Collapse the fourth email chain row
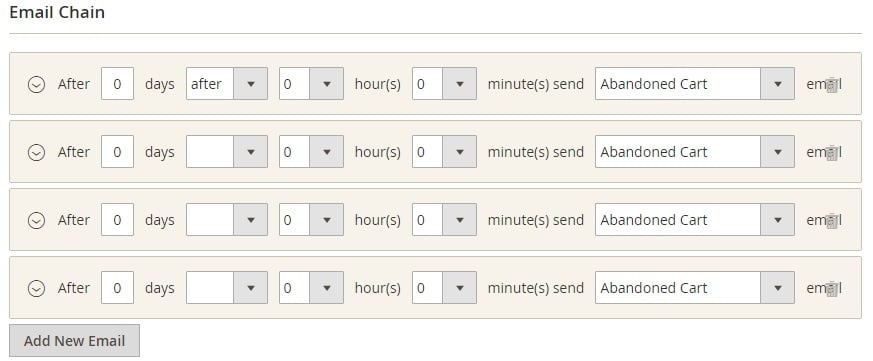This screenshot has width=873, height=361. pos(36,288)
